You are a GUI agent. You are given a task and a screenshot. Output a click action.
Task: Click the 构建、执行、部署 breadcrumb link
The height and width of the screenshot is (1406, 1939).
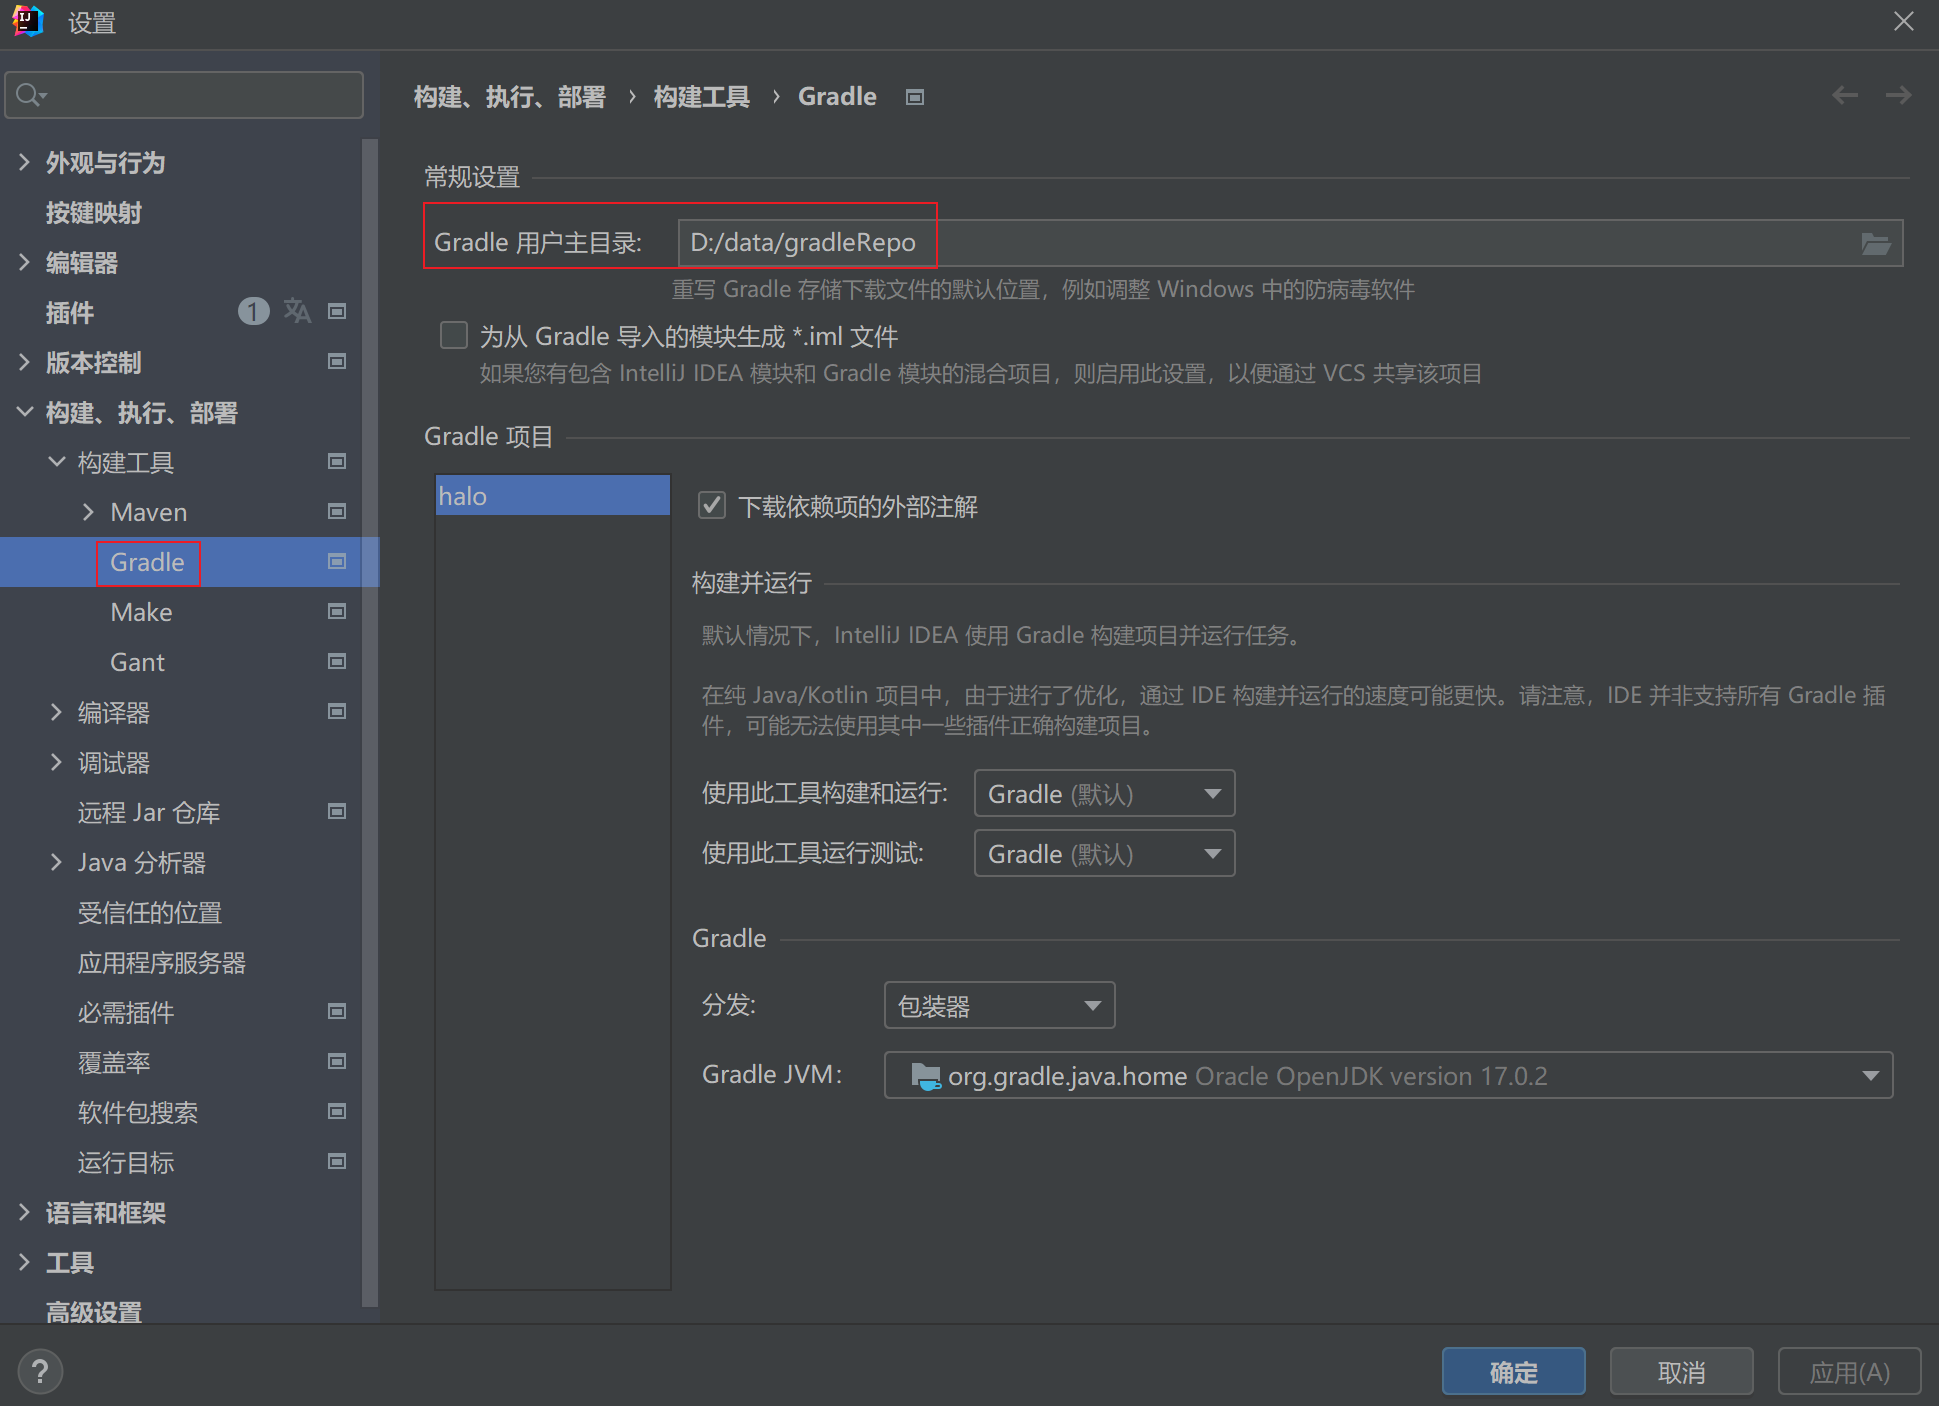point(510,97)
